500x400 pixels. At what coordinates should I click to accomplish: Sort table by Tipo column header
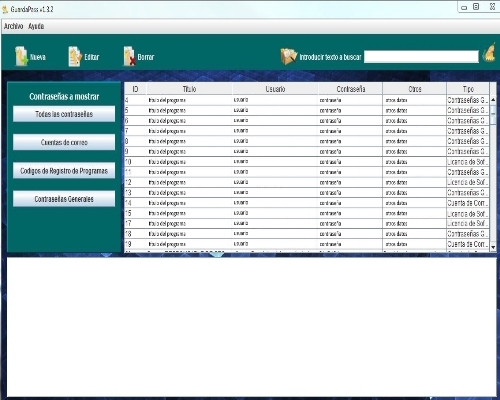(468, 89)
